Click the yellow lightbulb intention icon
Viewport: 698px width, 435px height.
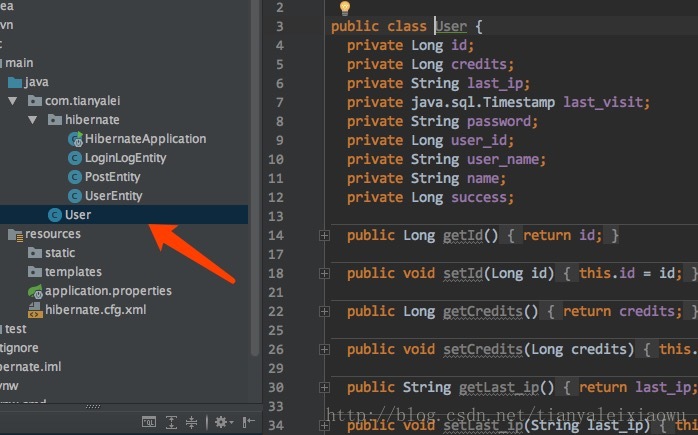[x=345, y=8]
